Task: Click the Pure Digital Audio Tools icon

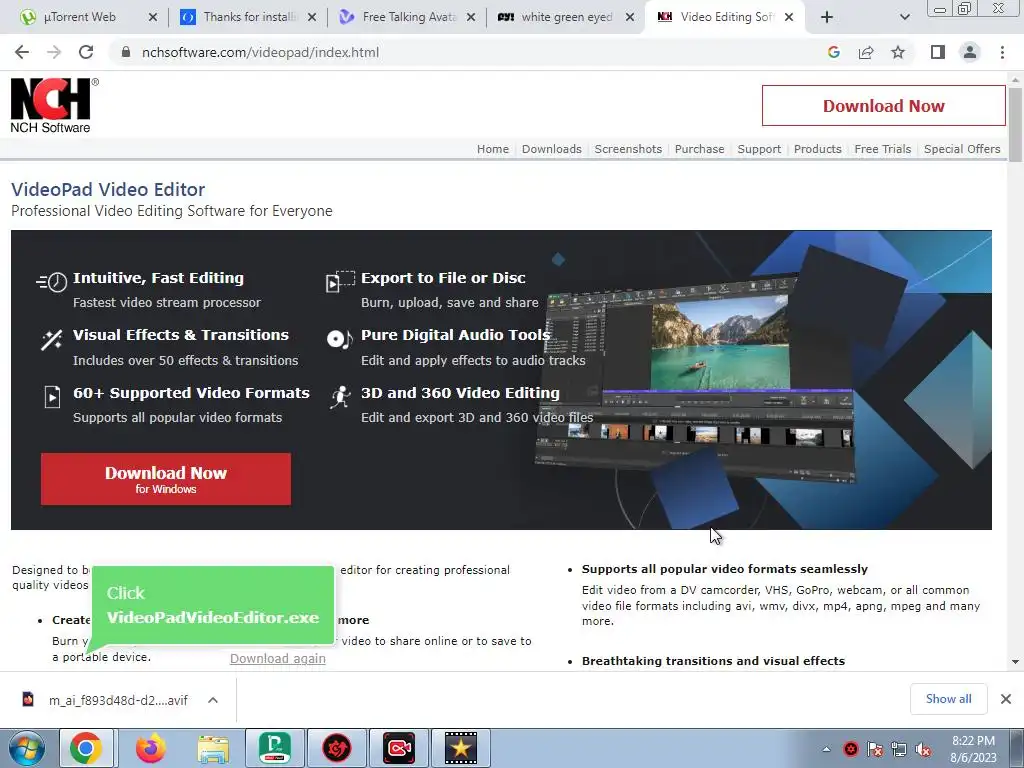Action: (x=339, y=339)
